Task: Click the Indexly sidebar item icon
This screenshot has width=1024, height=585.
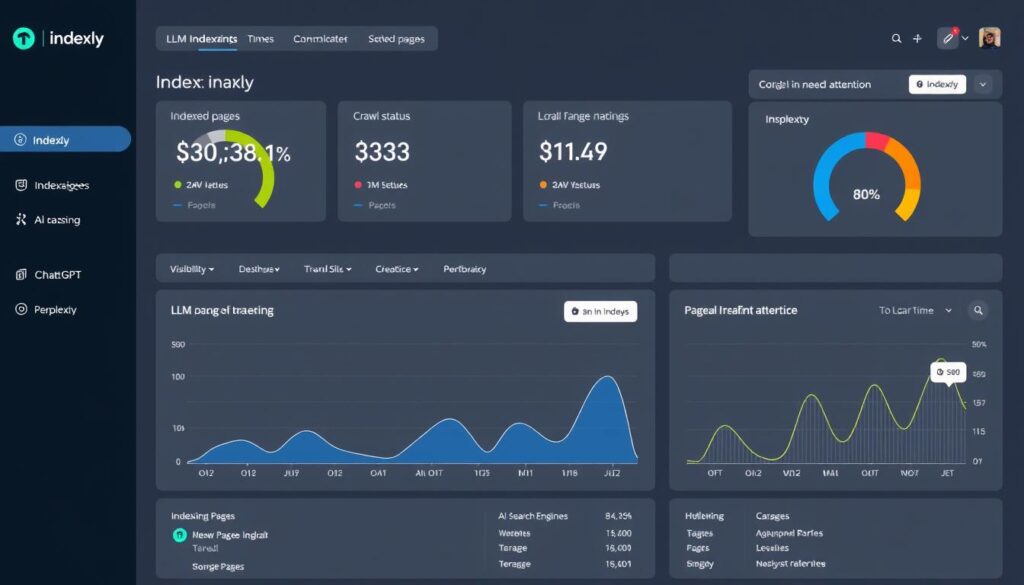Action: (20, 139)
